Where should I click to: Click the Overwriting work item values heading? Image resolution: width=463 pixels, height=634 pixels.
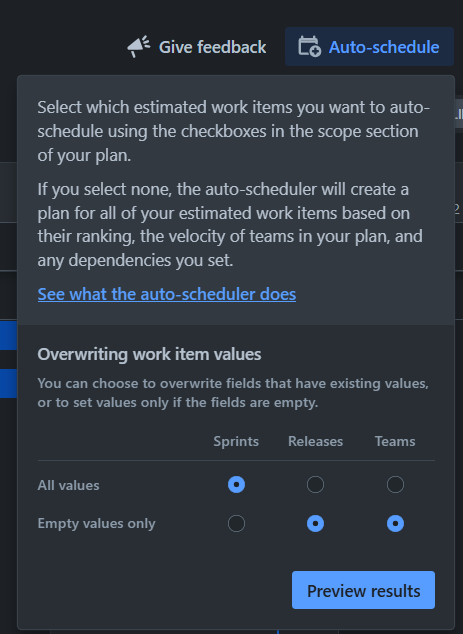click(149, 354)
